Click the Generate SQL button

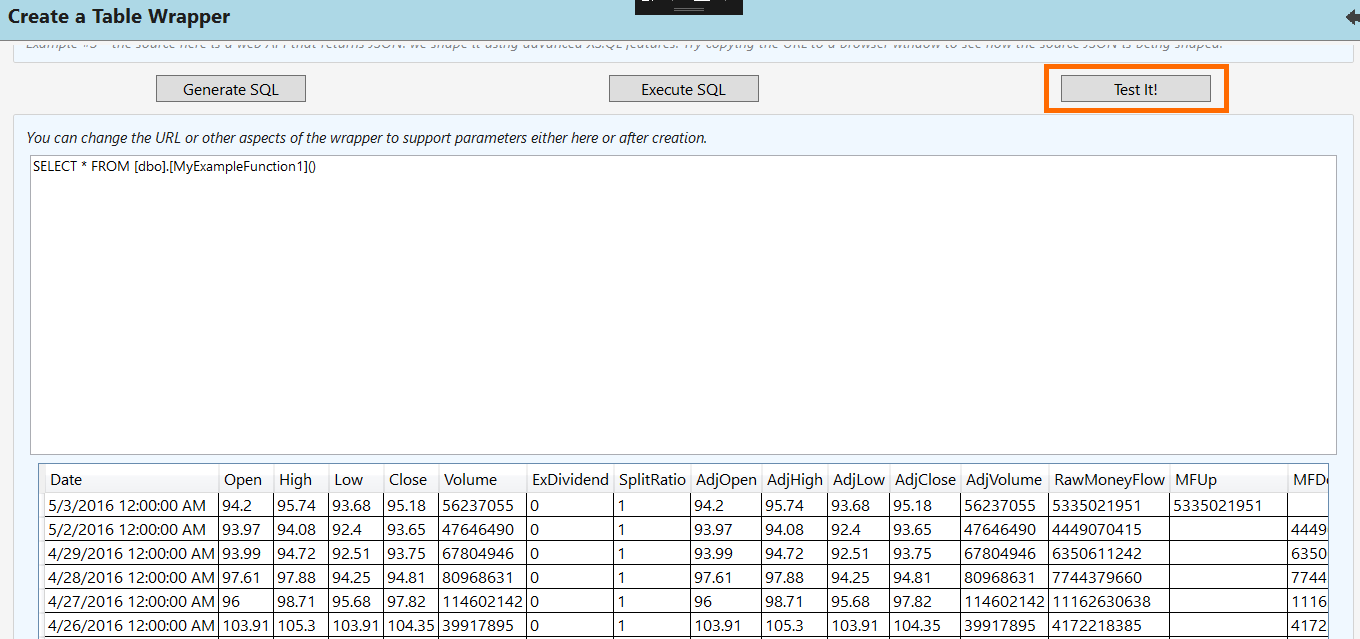click(231, 89)
